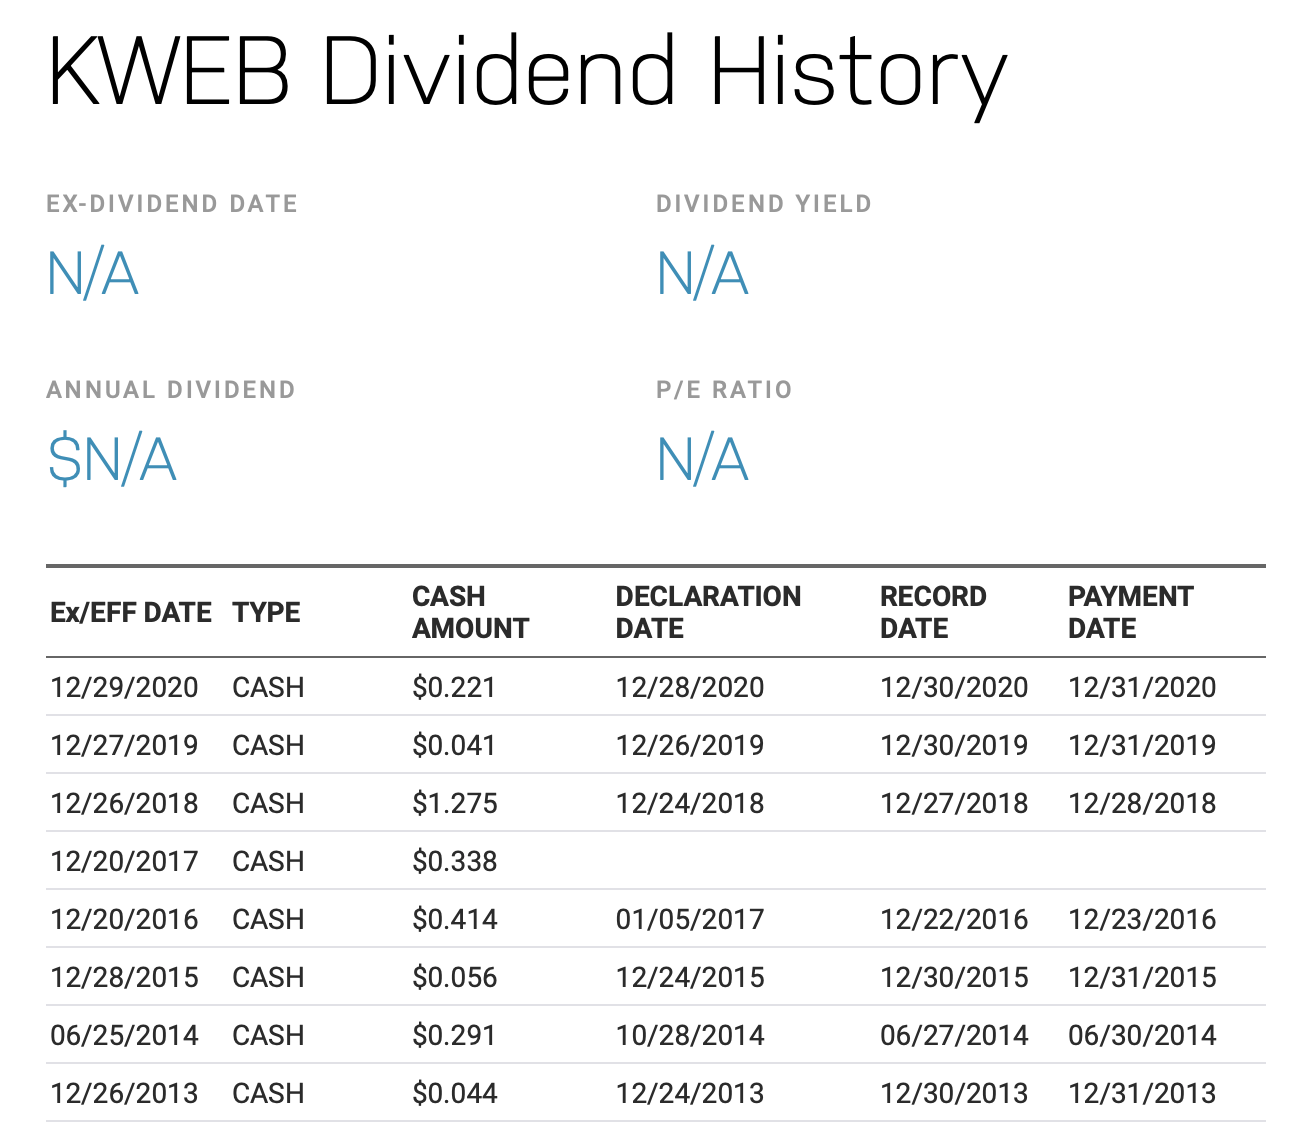Select the $0.056 cash amount
The height and width of the screenshot is (1144, 1308).
[455, 978]
